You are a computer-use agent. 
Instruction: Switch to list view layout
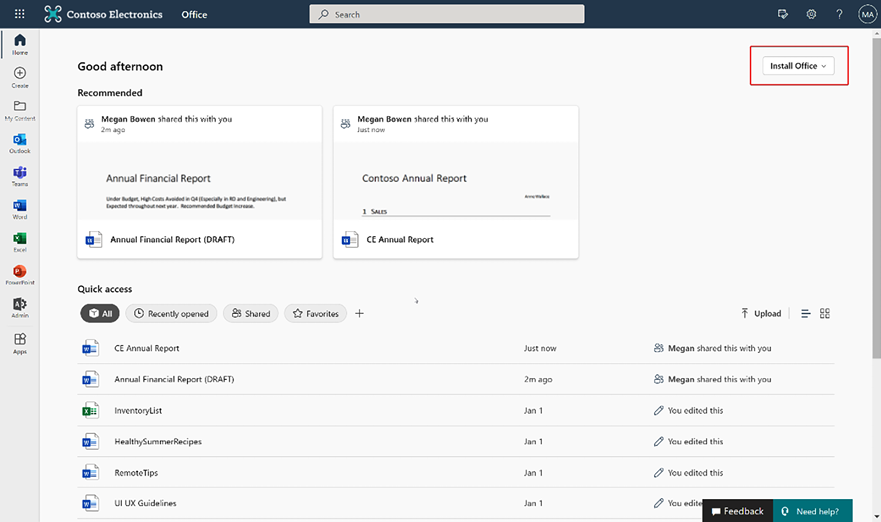click(806, 314)
